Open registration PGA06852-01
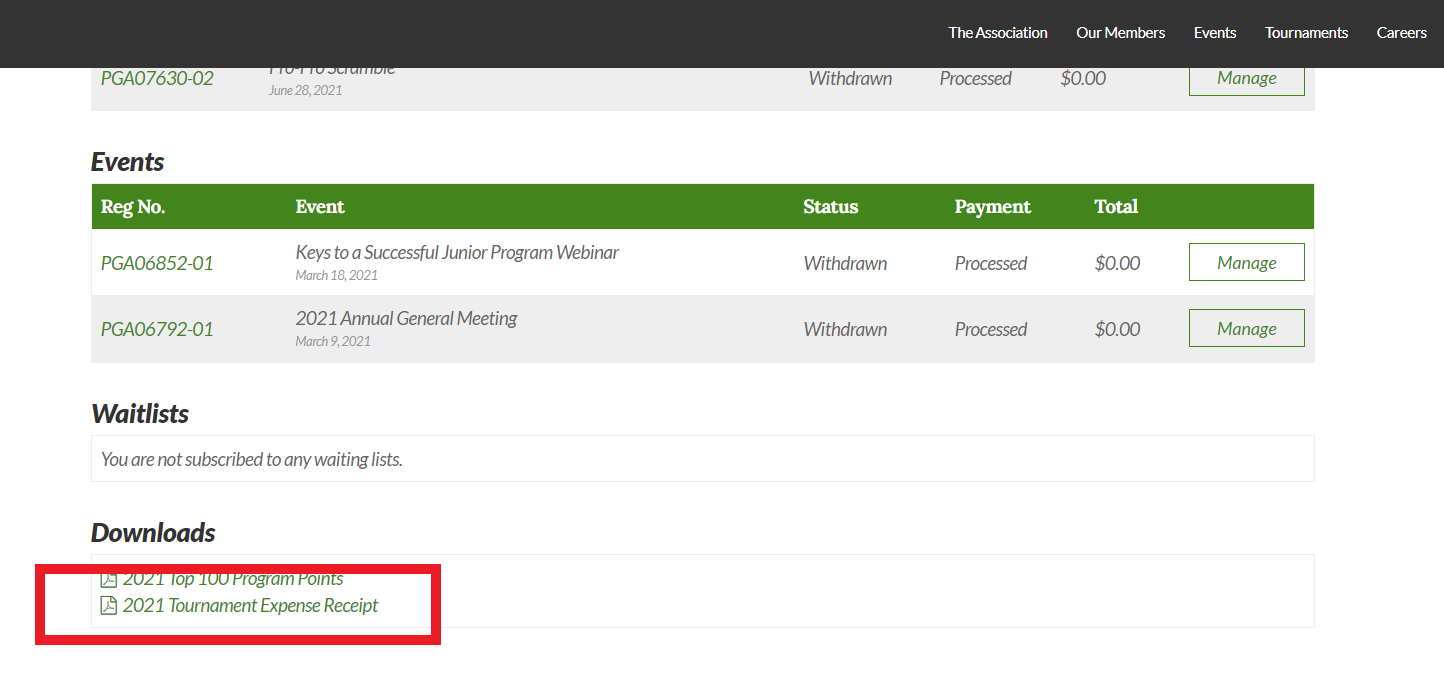 point(157,263)
